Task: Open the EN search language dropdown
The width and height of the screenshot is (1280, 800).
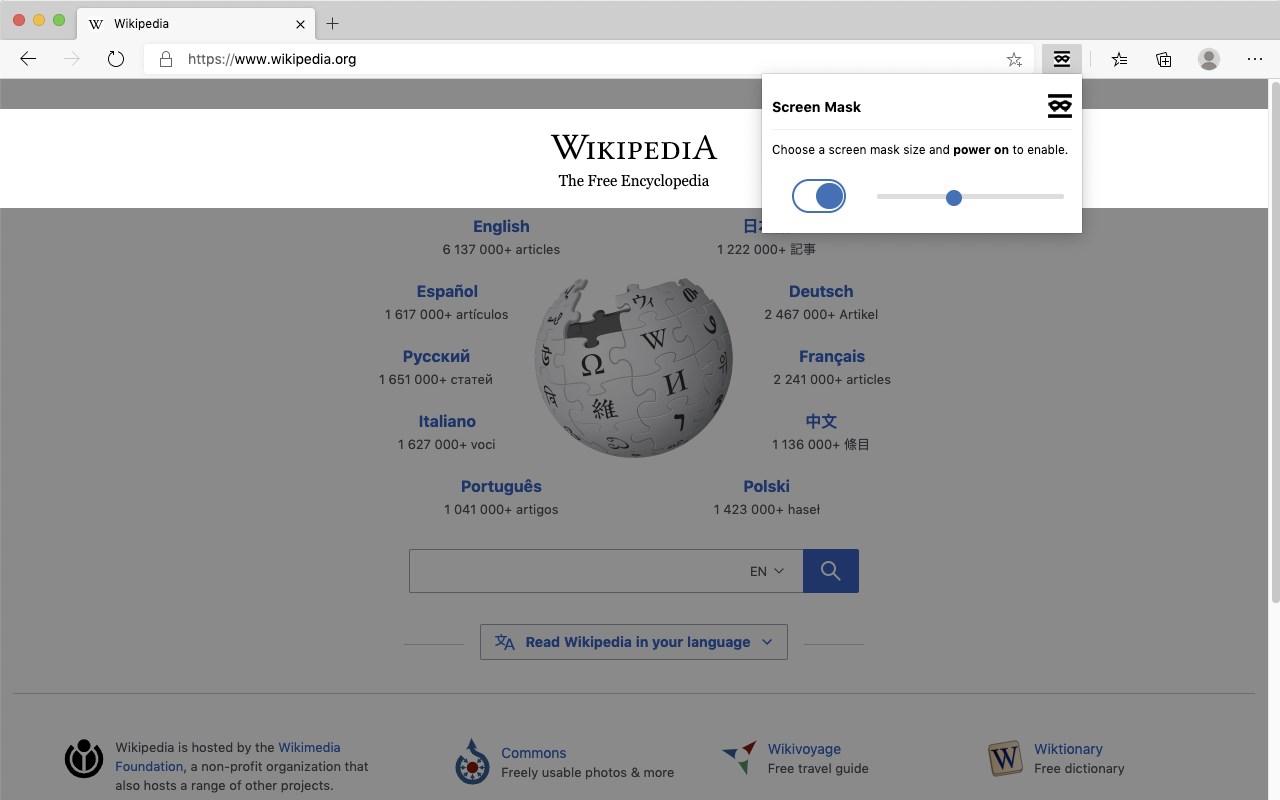Action: point(767,571)
